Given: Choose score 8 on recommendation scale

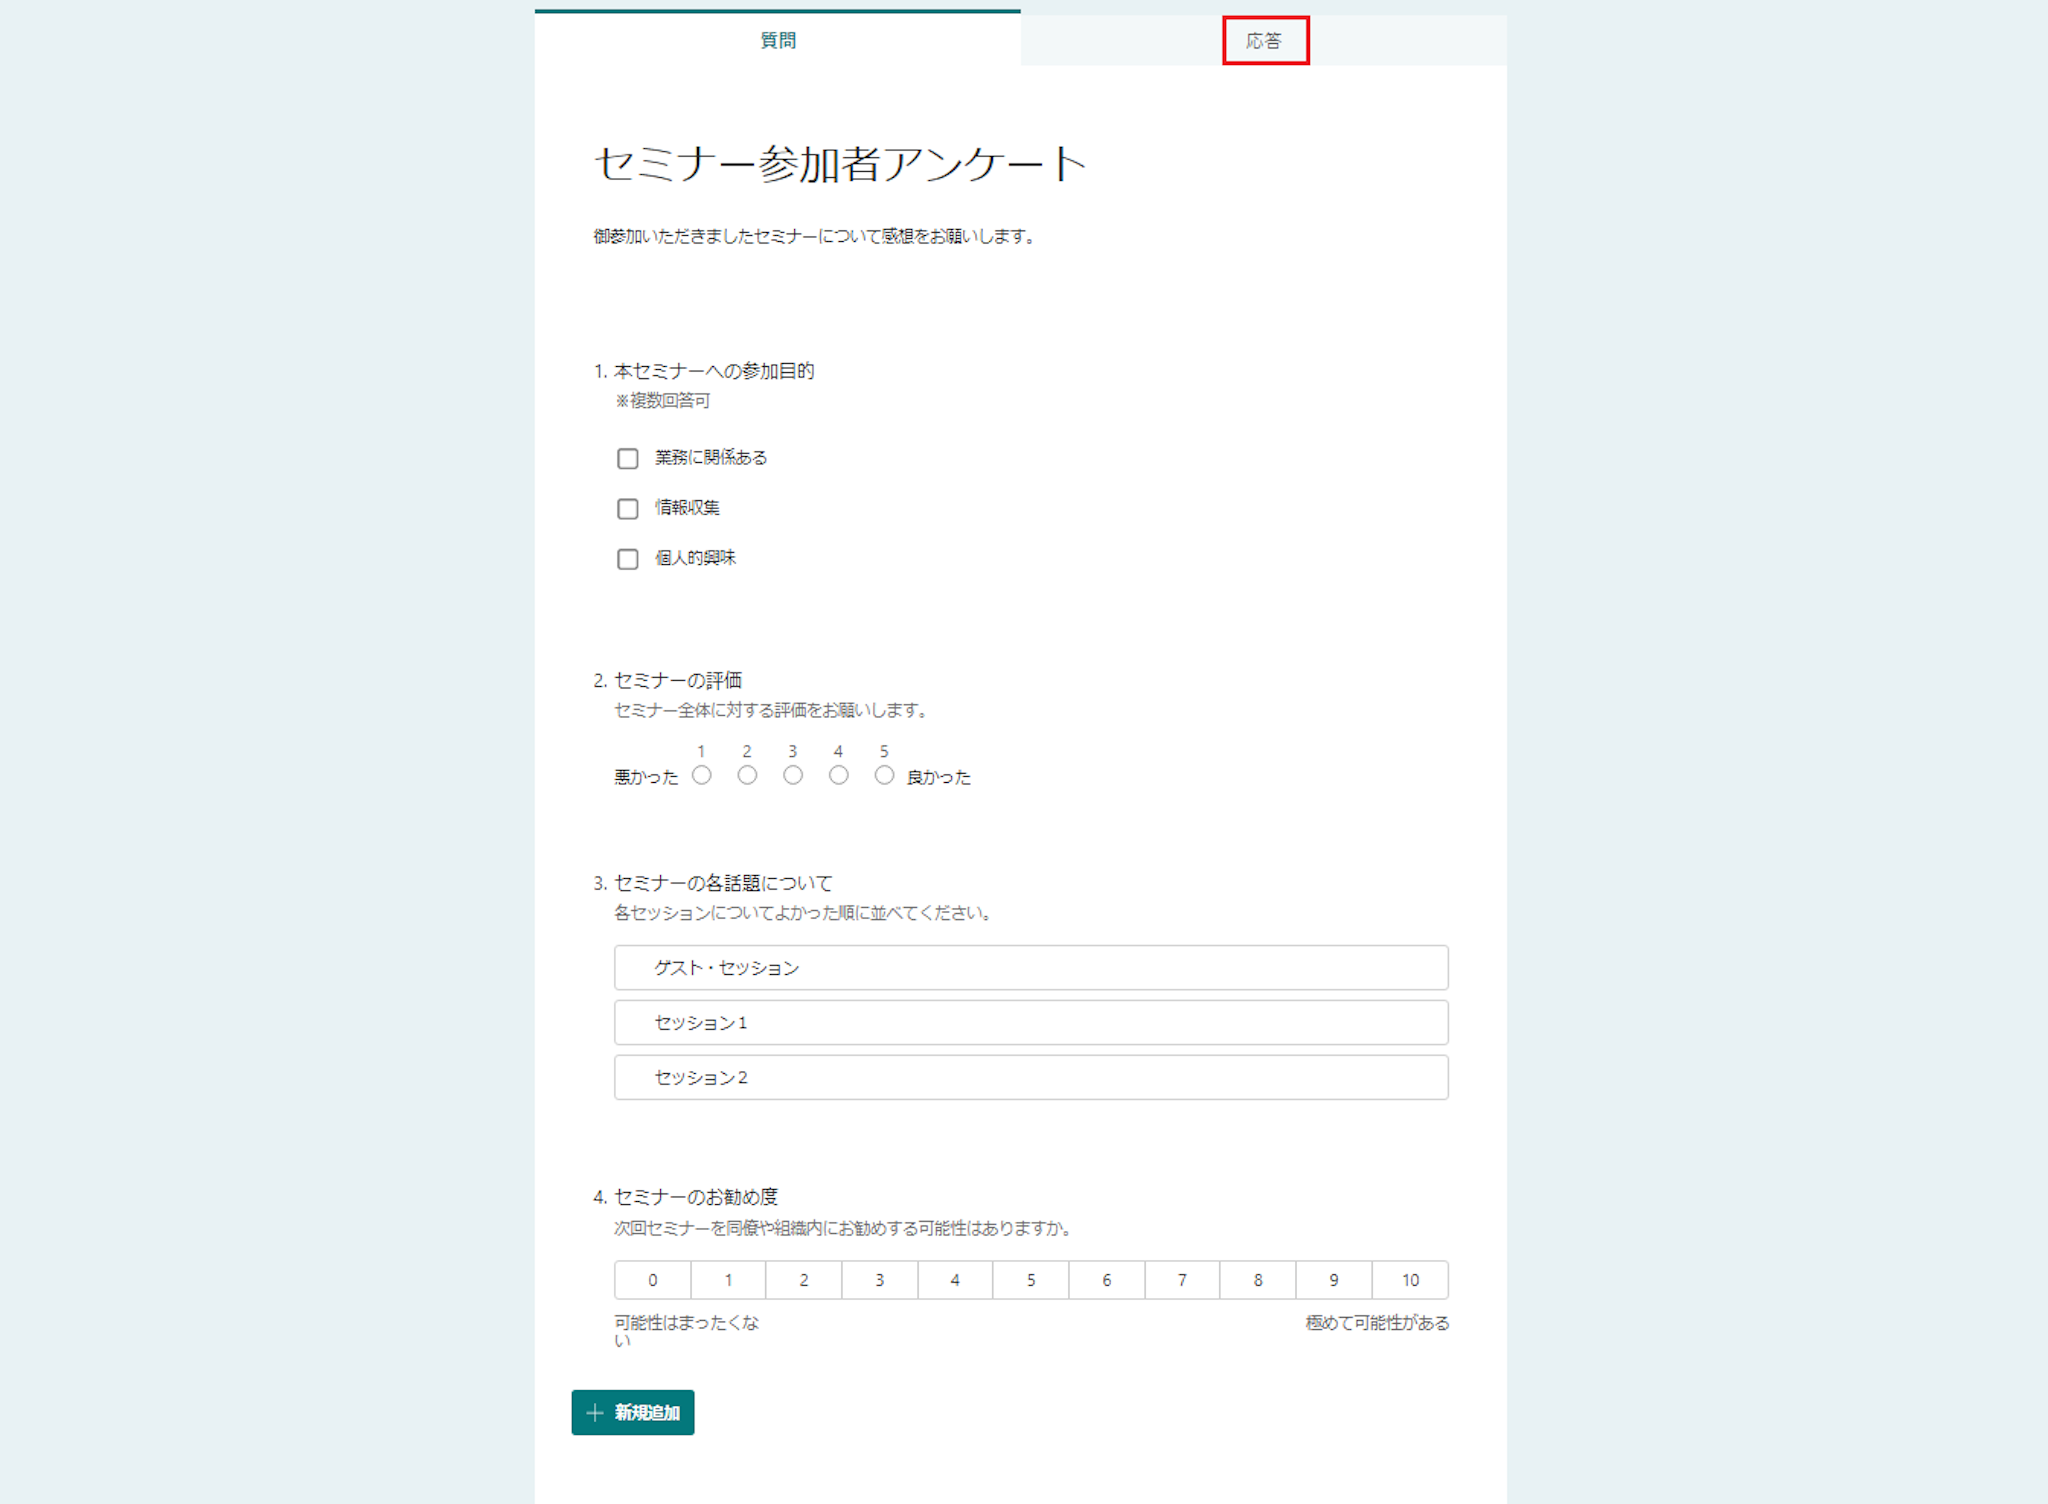Looking at the screenshot, I should point(1258,1279).
